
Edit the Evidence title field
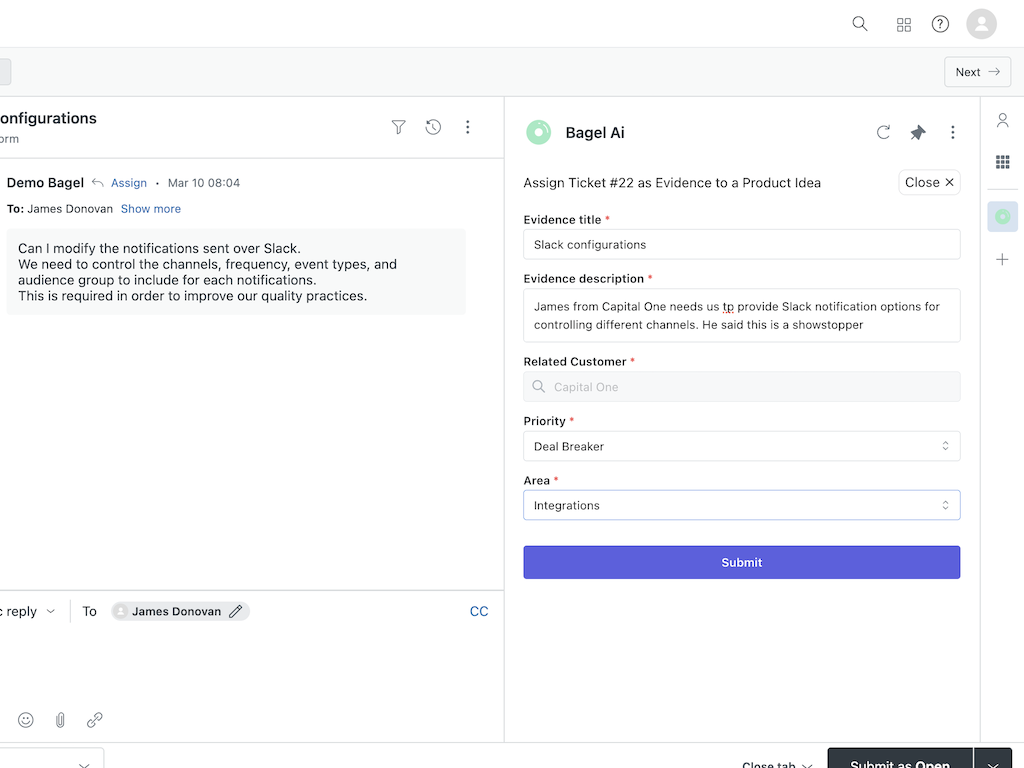[x=741, y=244]
